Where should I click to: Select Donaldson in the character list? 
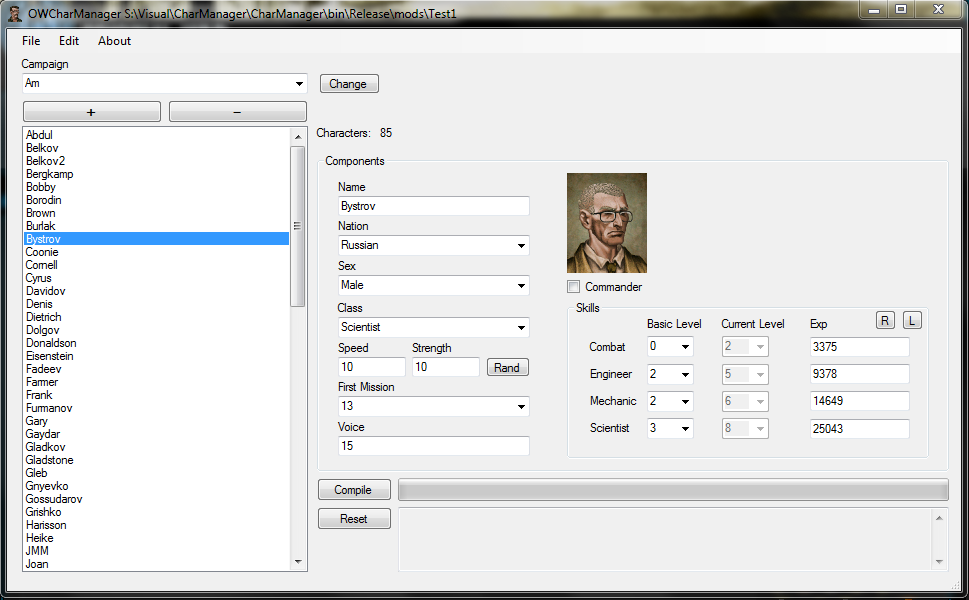51,343
